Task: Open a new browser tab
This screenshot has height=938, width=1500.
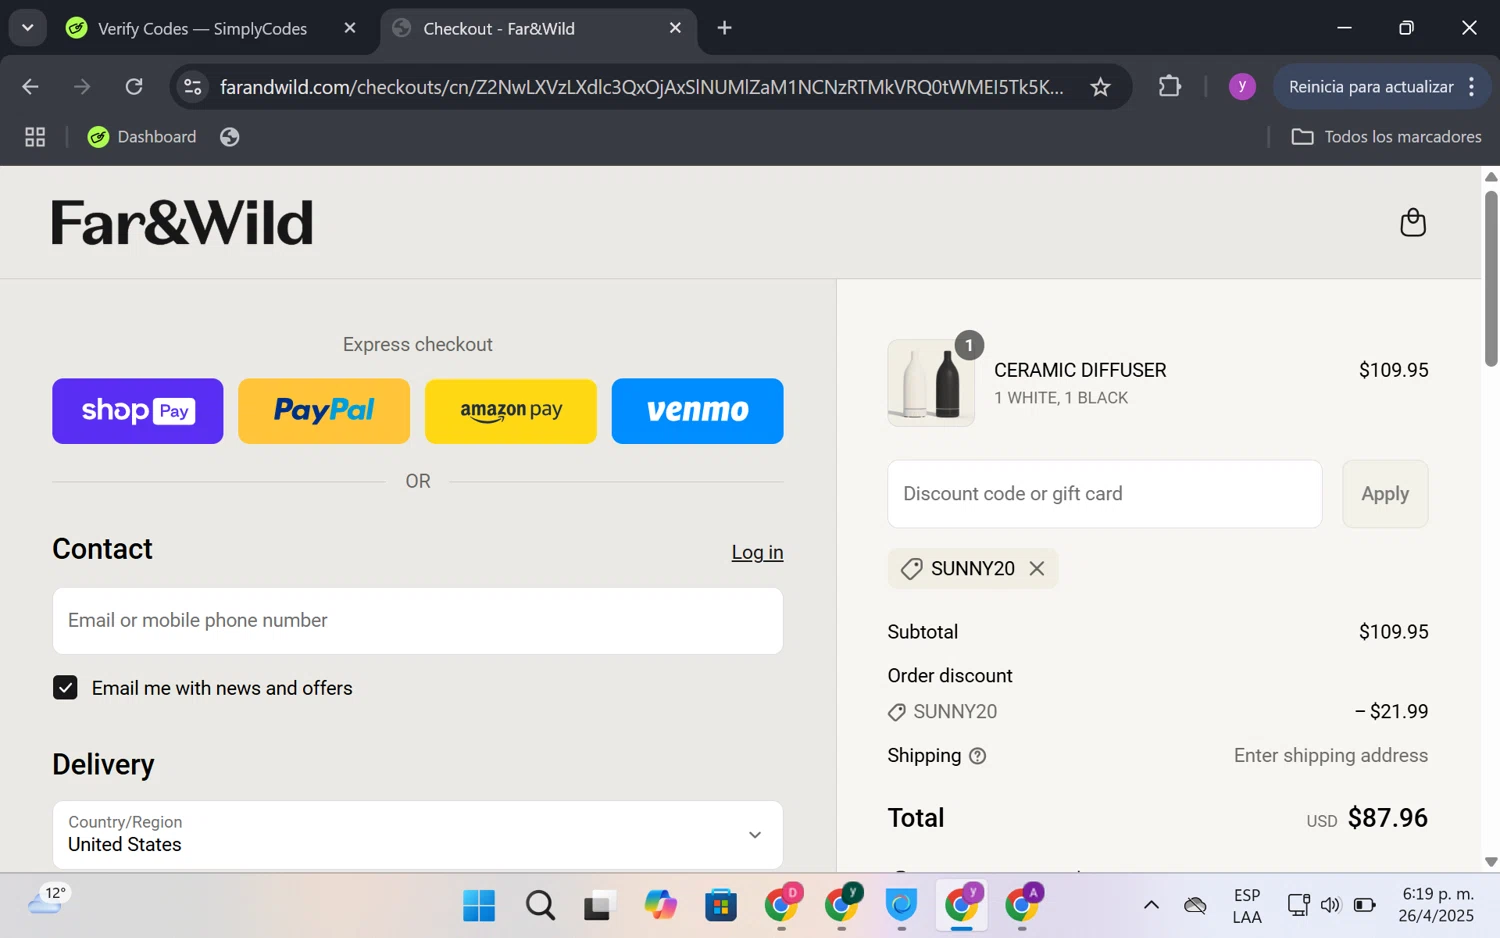Action: (x=725, y=28)
